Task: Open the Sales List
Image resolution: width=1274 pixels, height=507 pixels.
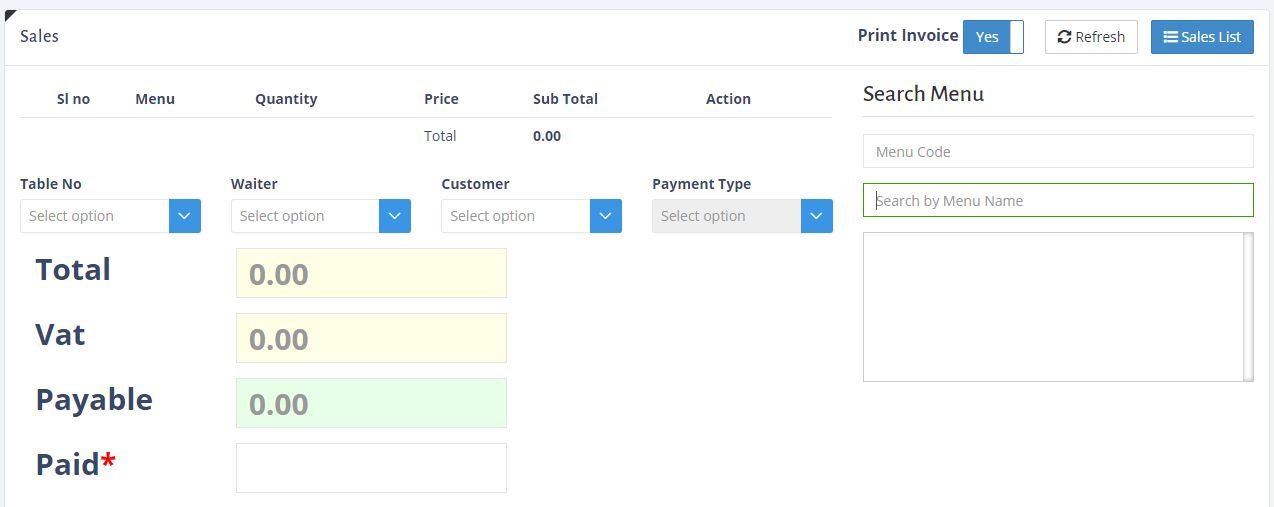Action: [x=1202, y=37]
